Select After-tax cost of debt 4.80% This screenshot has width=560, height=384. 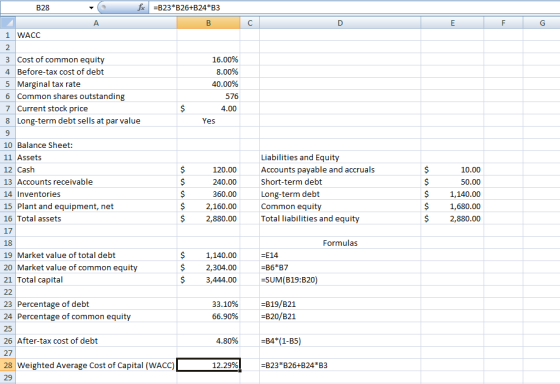coord(208,341)
